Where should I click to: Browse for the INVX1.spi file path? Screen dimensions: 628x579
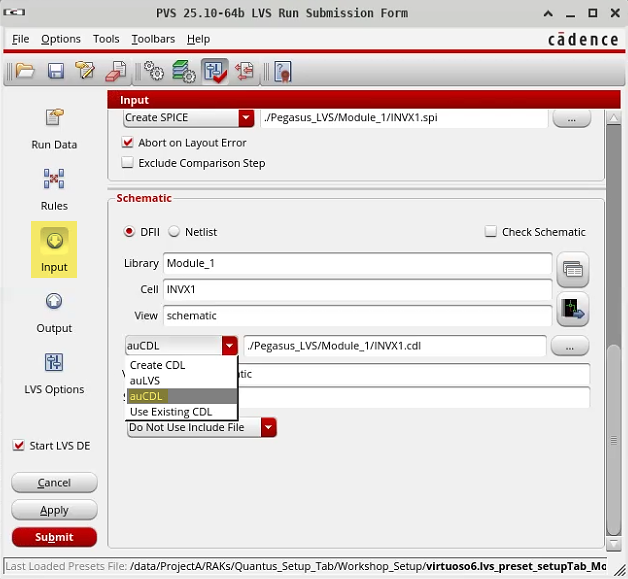pos(572,119)
